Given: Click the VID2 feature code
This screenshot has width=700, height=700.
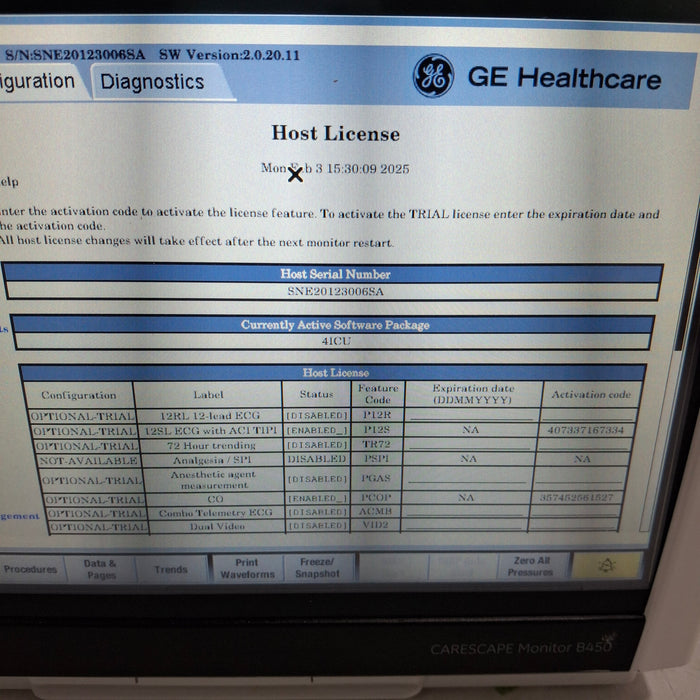Looking at the screenshot, I should coord(375,525).
